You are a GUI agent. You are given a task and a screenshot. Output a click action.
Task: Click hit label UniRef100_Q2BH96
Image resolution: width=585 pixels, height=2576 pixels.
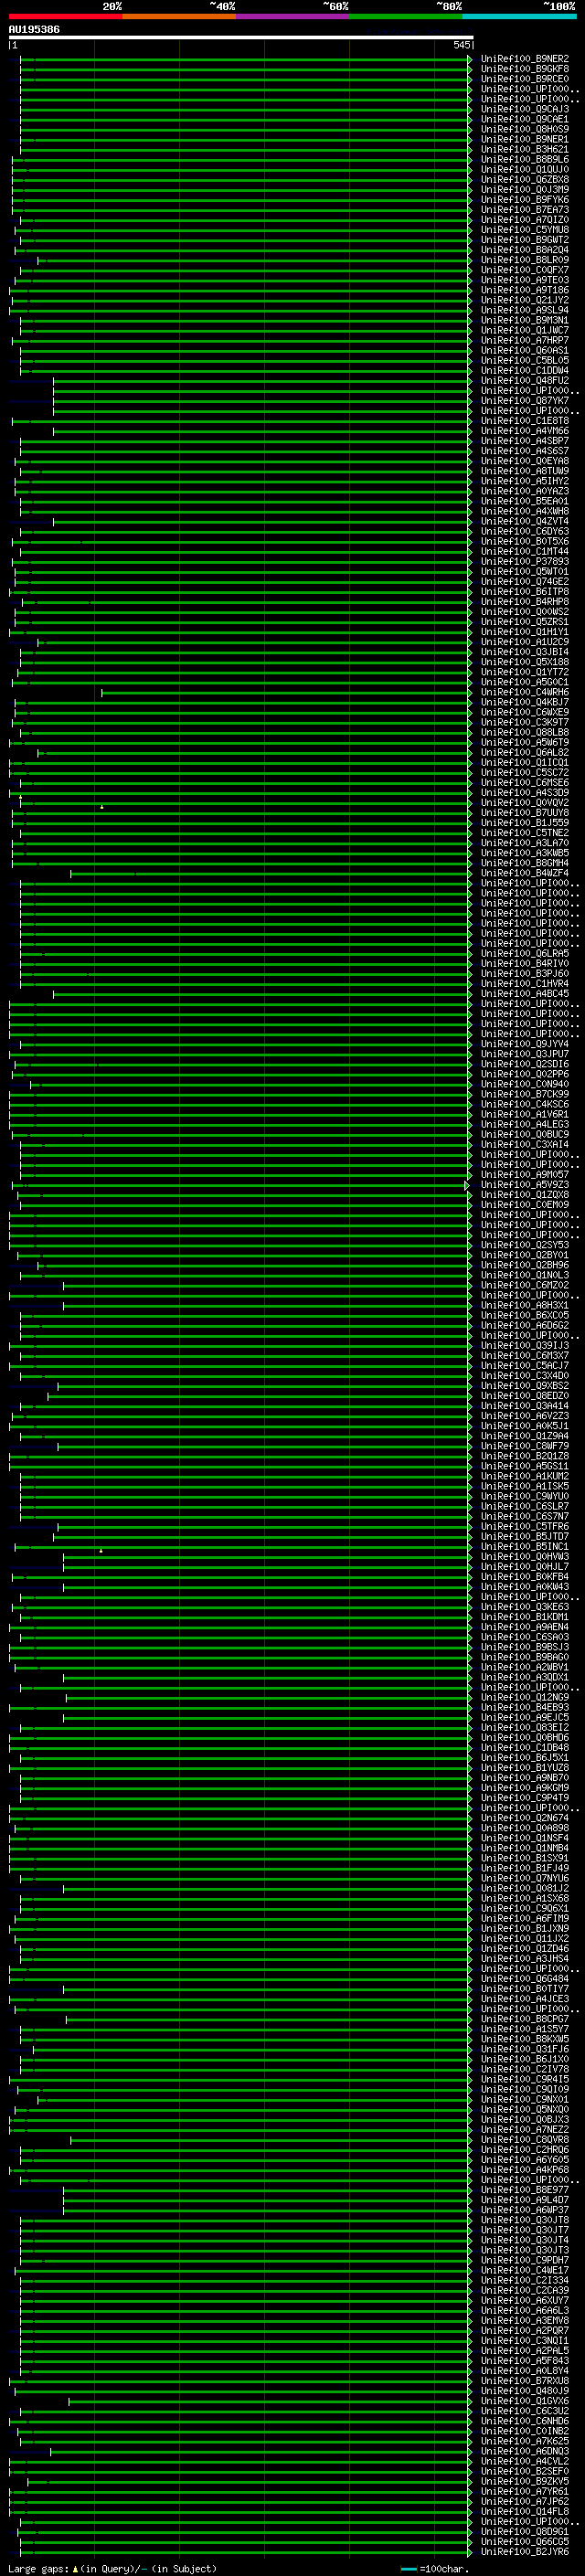coord(525,1265)
